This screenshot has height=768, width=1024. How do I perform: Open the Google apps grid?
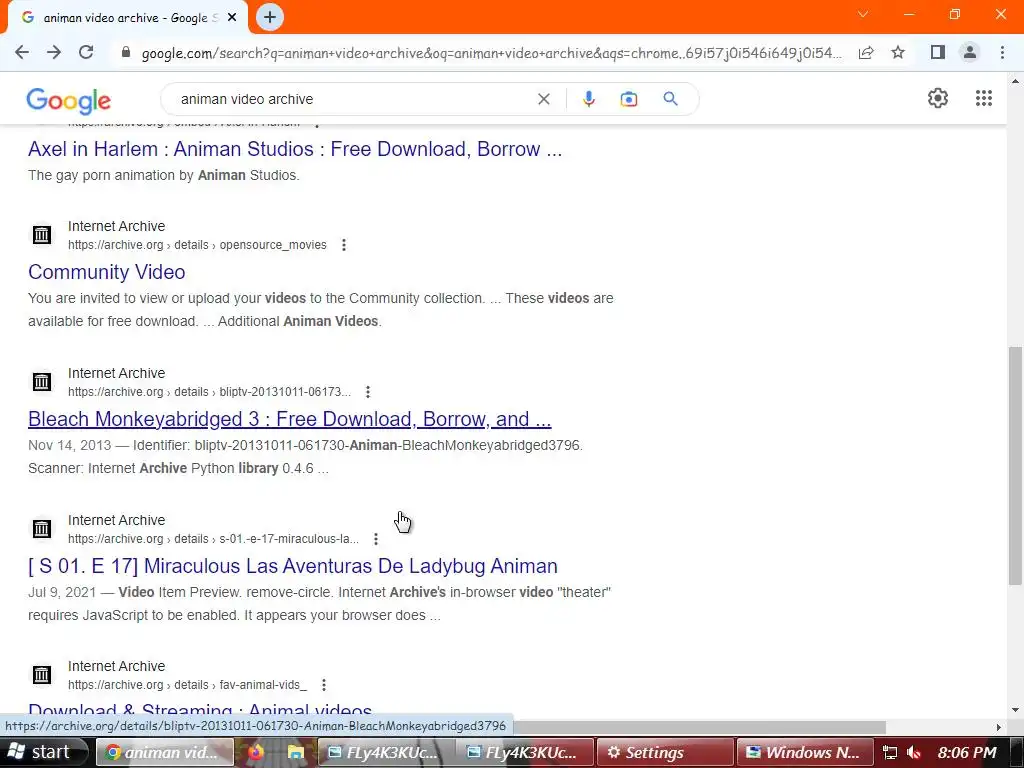coord(984,98)
